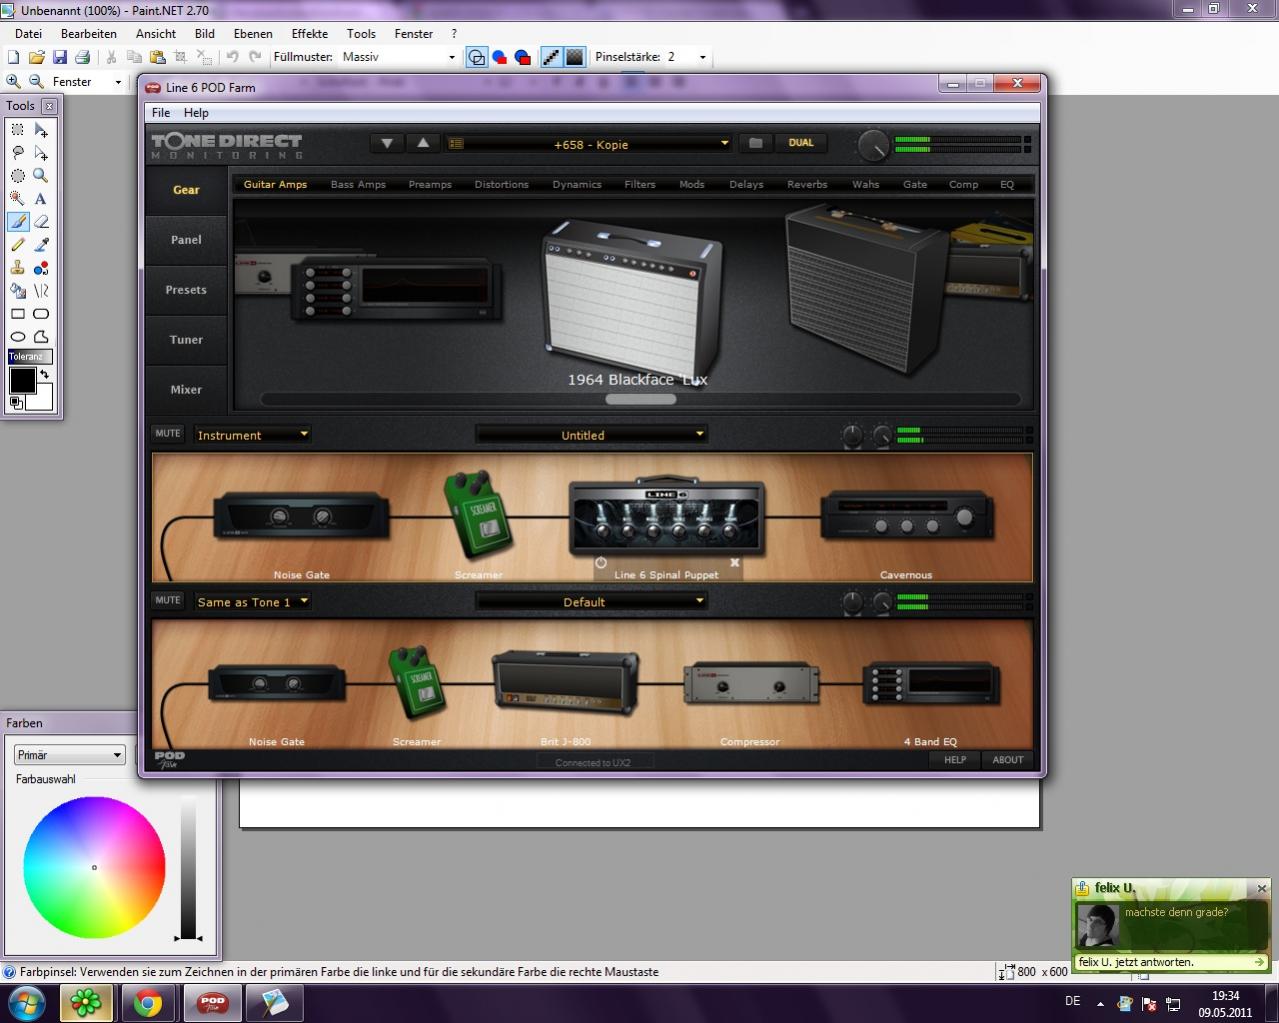Select filled shape with outline mode
1279x1023 pixels.
[x=522, y=57]
